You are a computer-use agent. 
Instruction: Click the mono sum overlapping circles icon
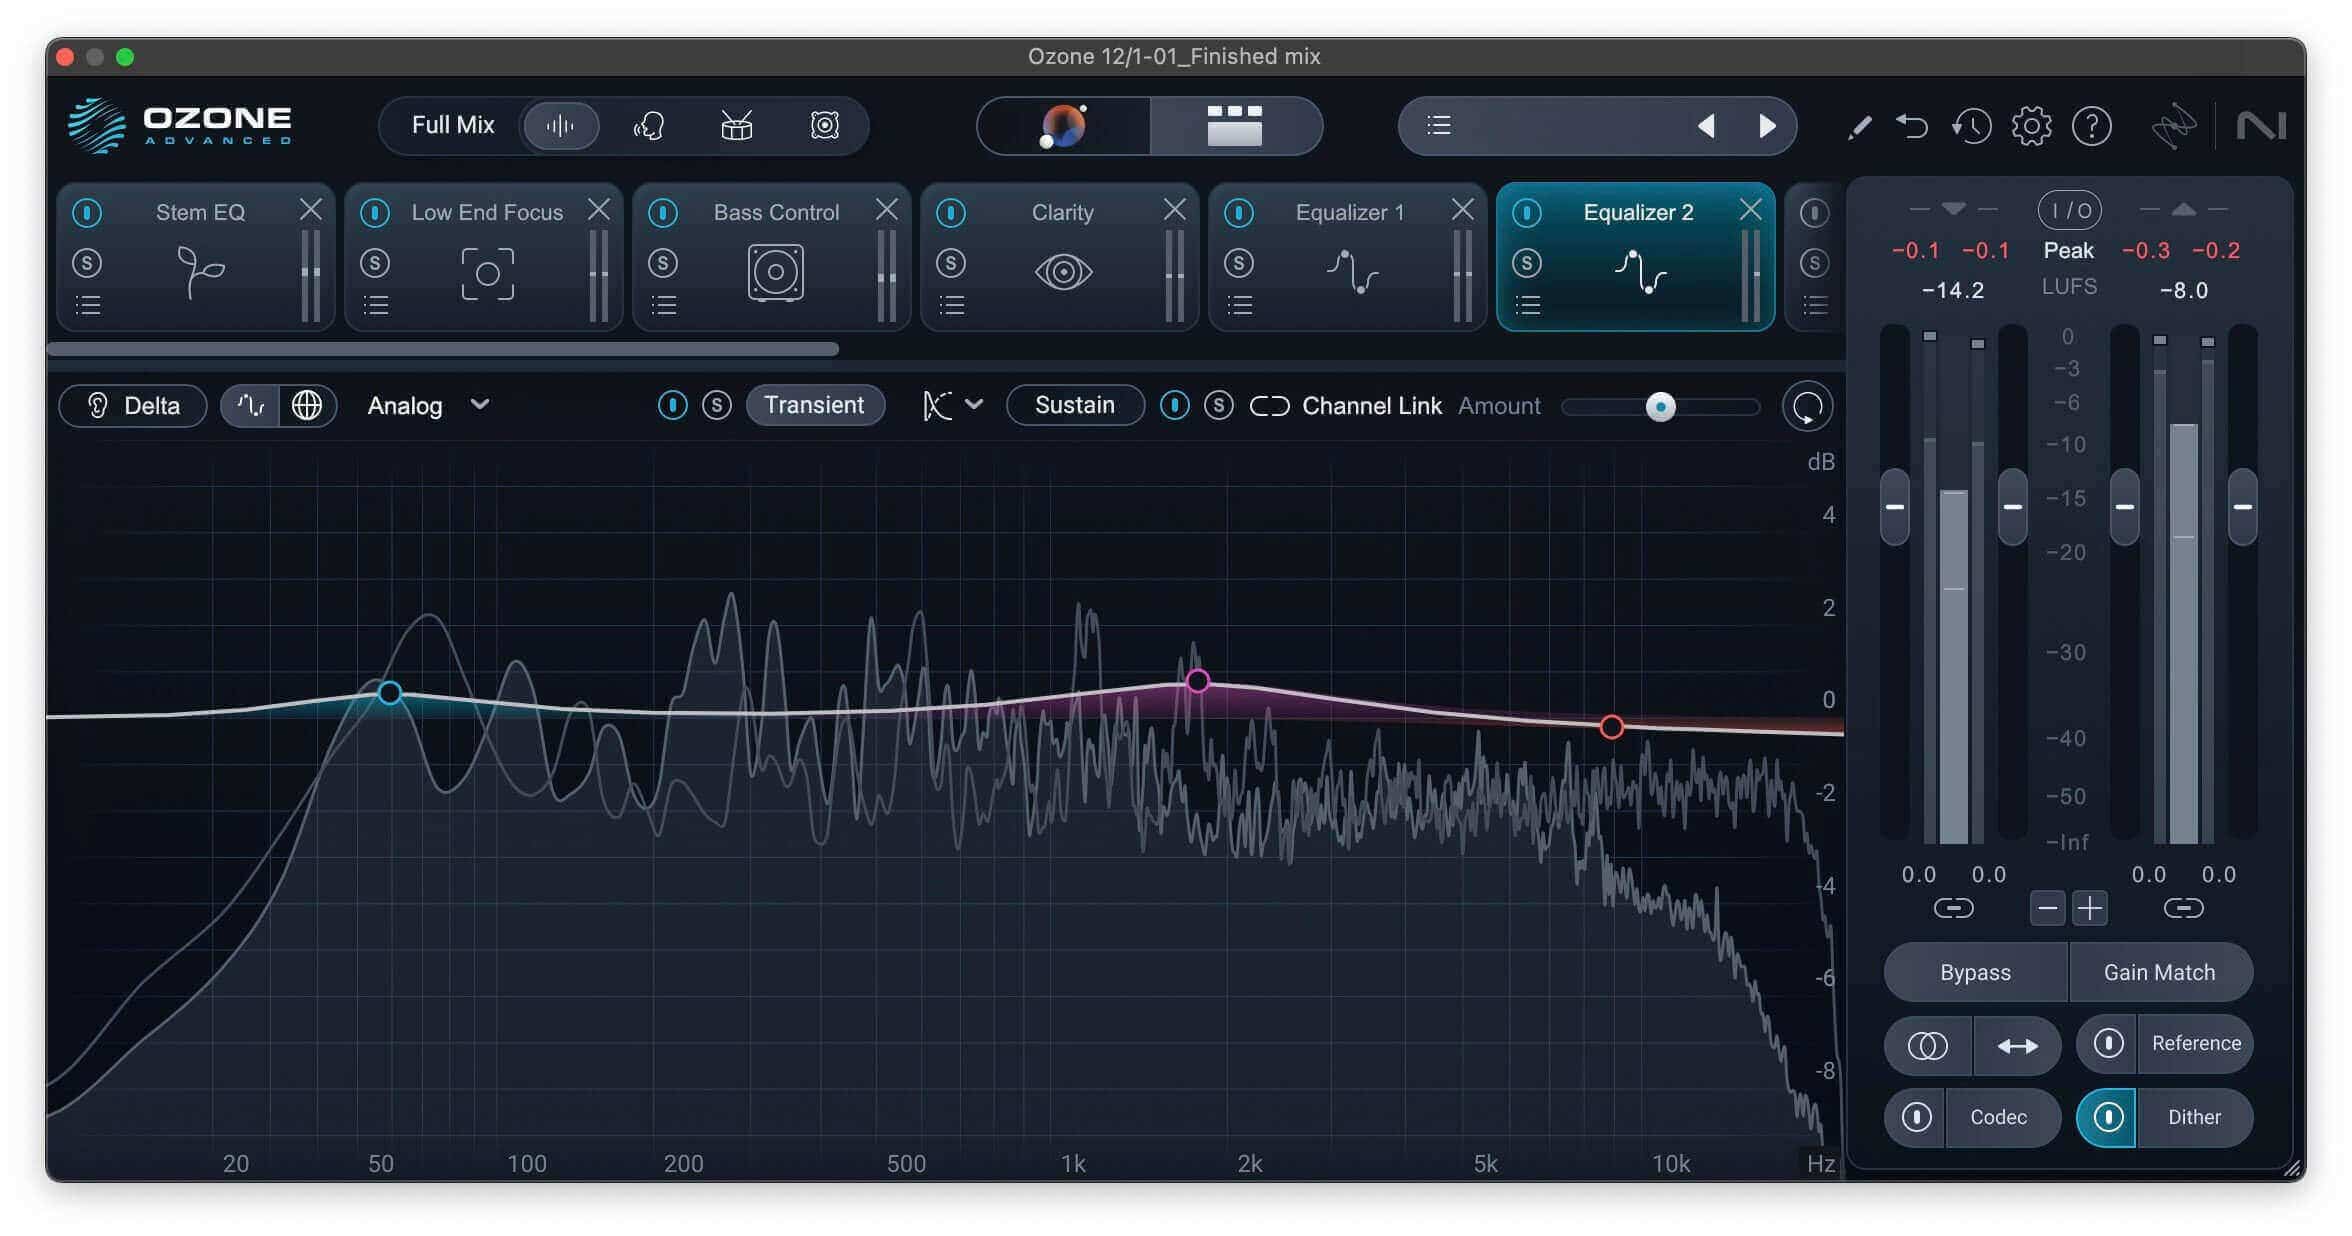click(x=1928, y=1046)
